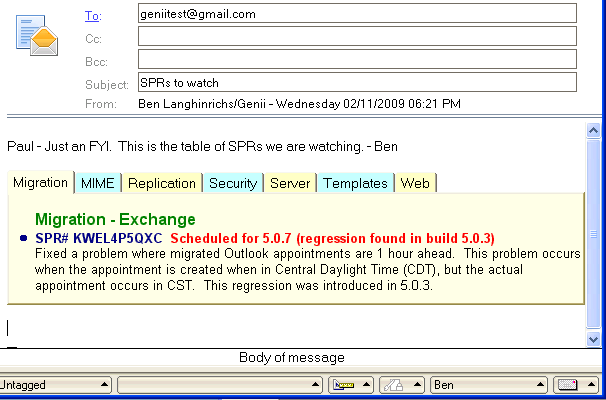Select the Security tab
The image size is (606, 400).
point(232,183)
